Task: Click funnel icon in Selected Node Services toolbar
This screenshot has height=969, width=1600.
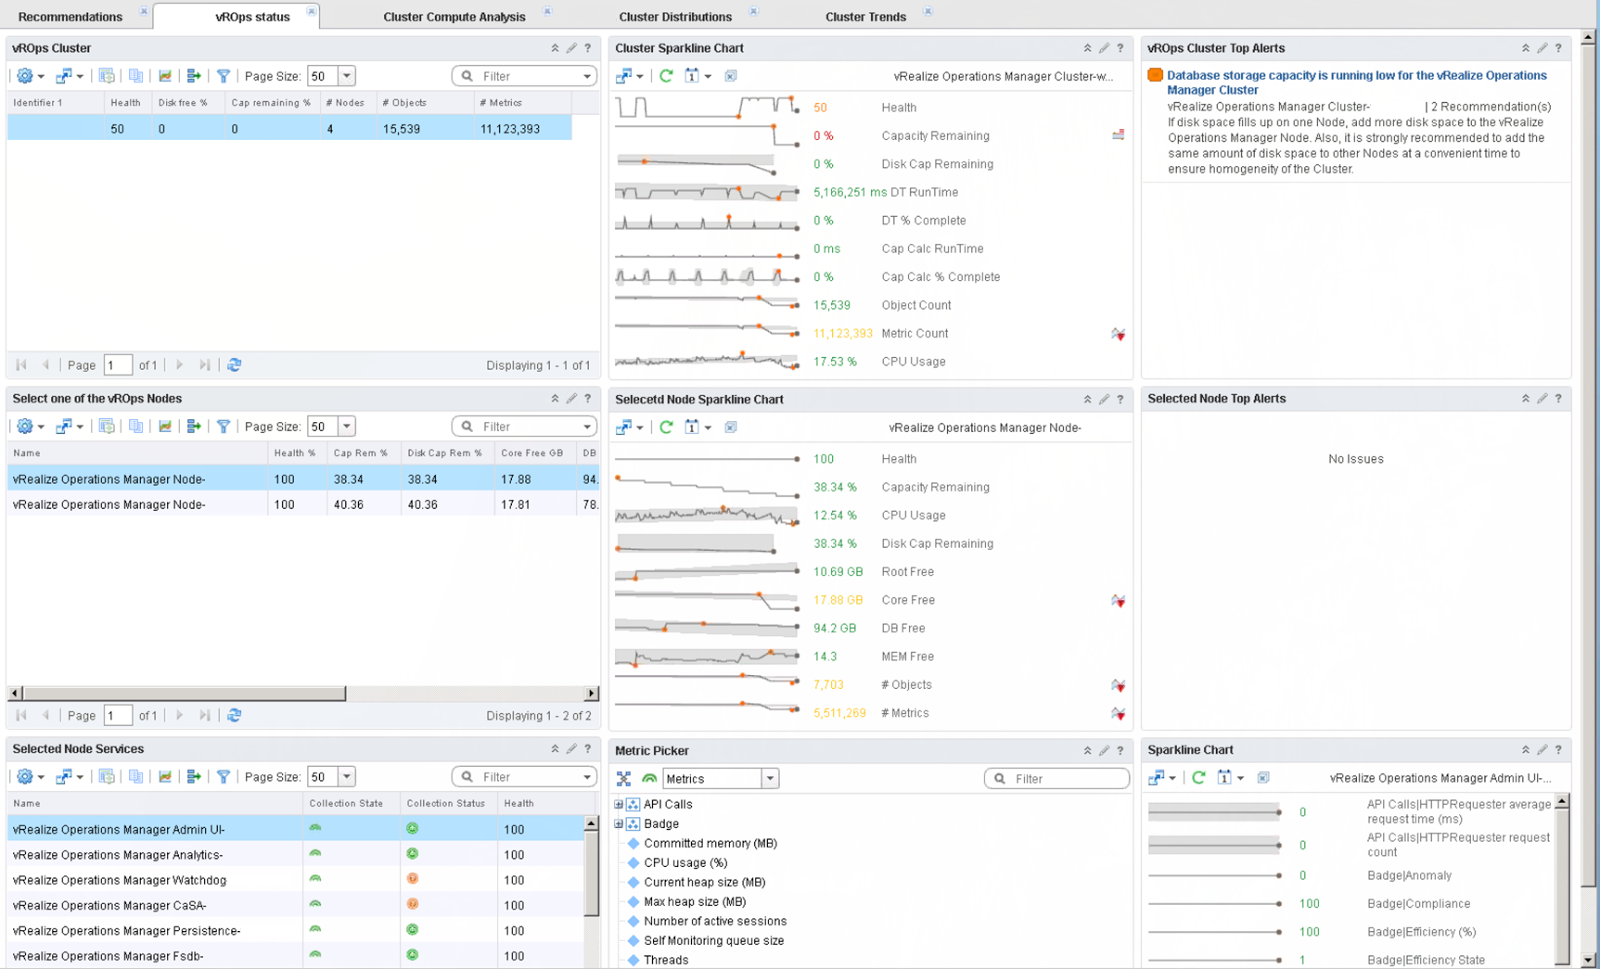Action: click(x=224, y=777)
